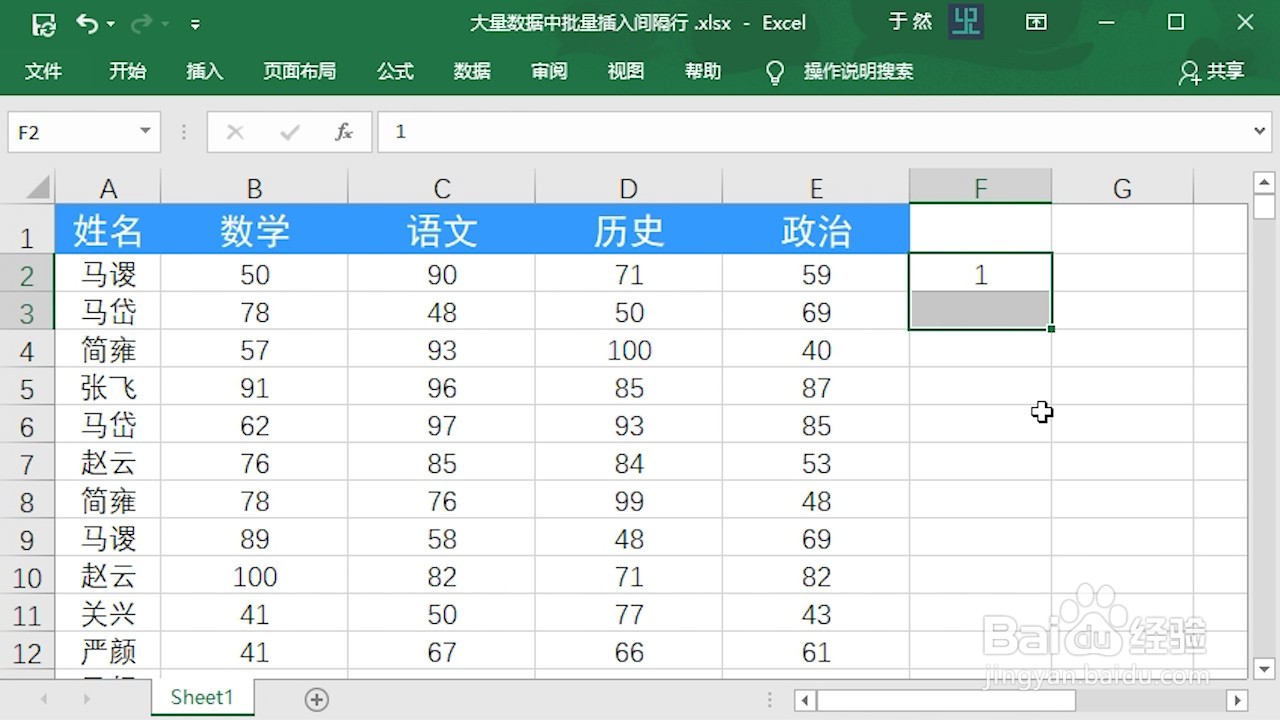Click the 100 value in 赵云 row
The width and height of the screenshot is (1280, 720).
point(254,577)
